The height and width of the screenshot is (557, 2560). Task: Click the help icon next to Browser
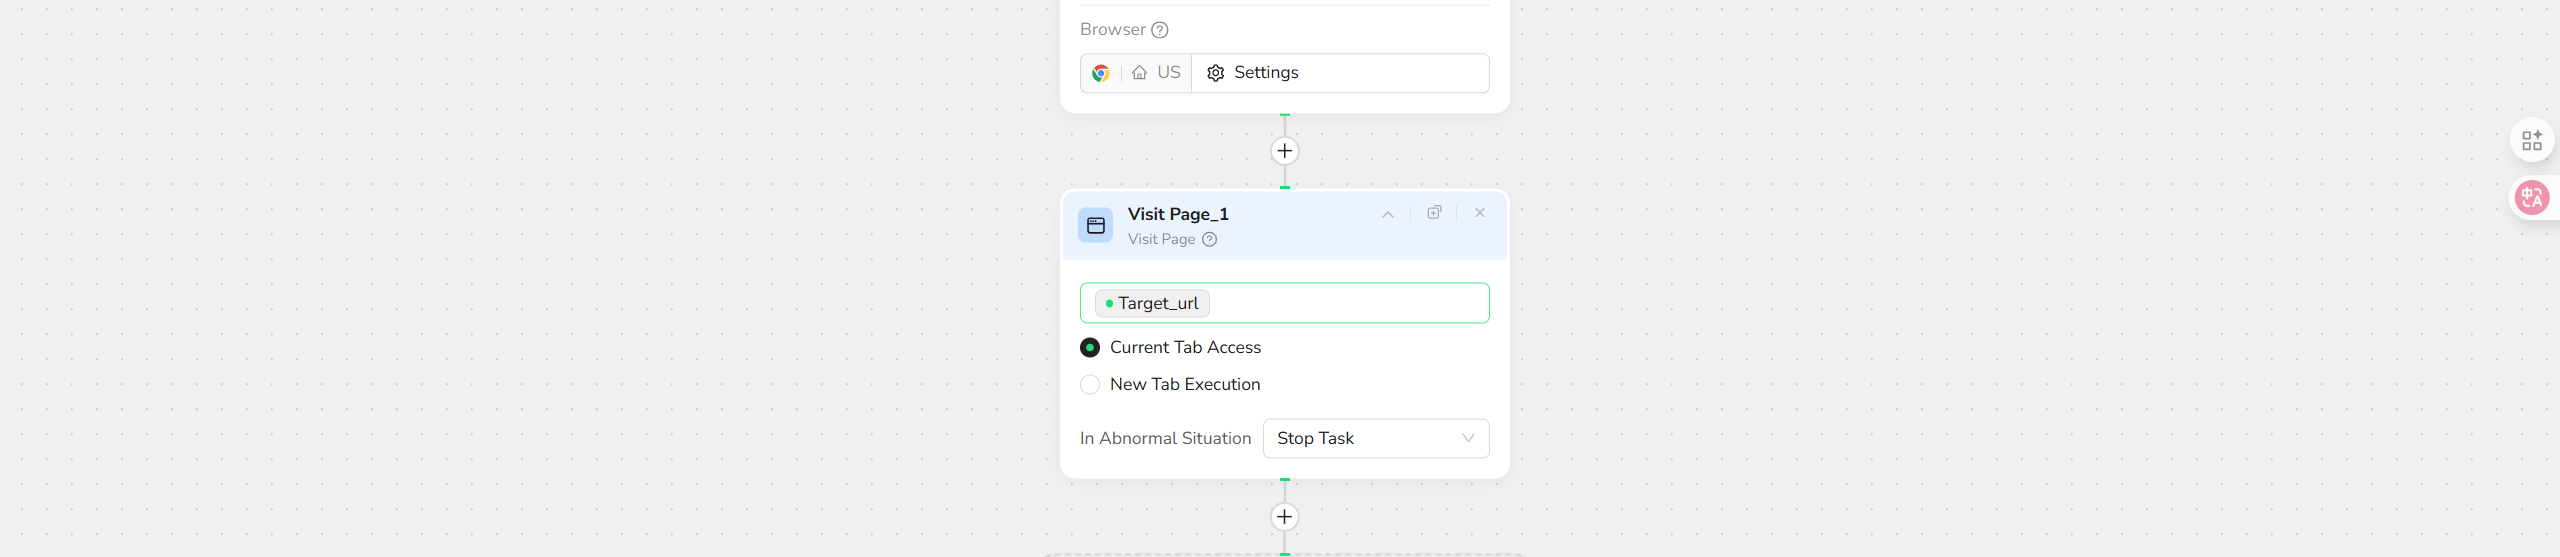1160,30
